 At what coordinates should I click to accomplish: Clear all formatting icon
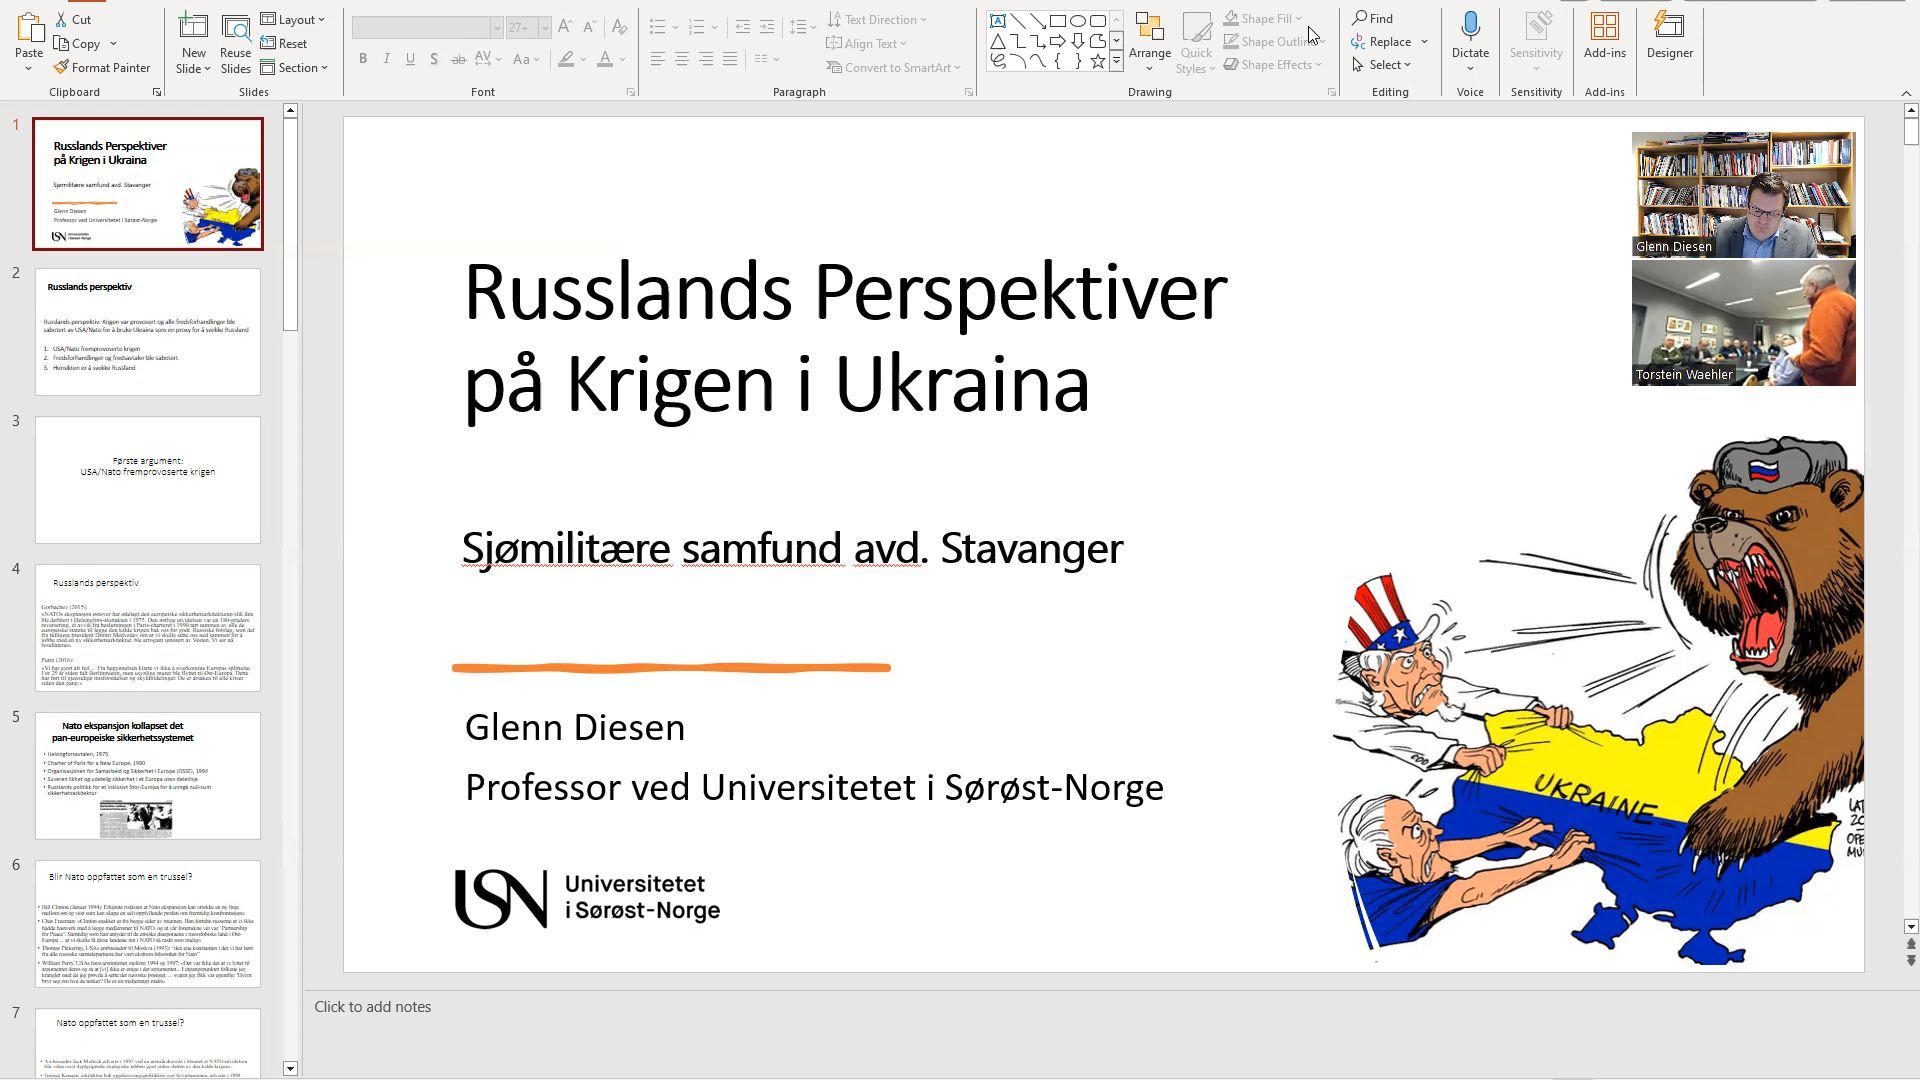(x=619, y=27)
